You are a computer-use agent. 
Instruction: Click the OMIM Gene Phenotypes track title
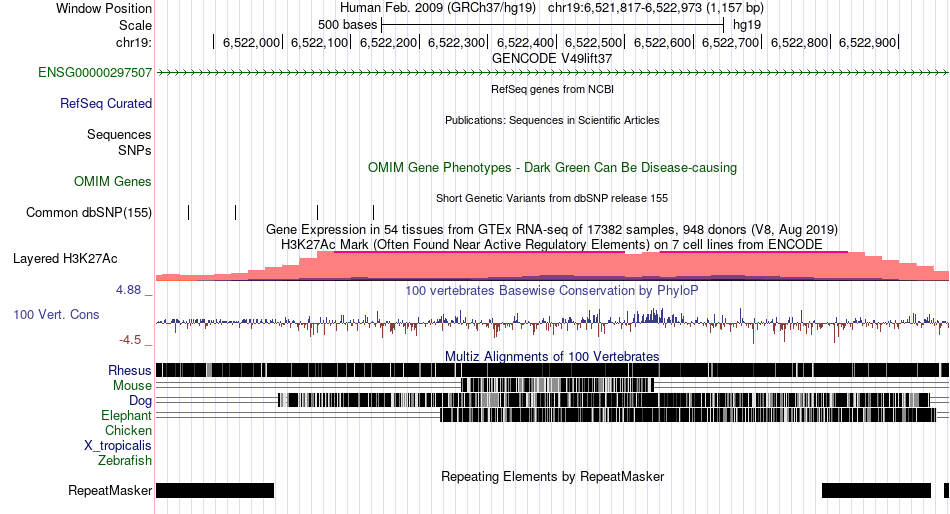coord(552,167)
